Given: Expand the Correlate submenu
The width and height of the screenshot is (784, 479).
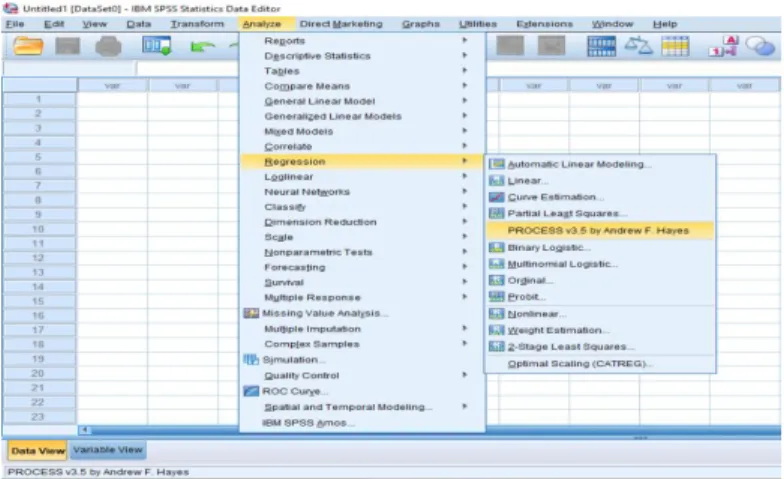Looking at the screenshot, I should [x=362, y=146].
